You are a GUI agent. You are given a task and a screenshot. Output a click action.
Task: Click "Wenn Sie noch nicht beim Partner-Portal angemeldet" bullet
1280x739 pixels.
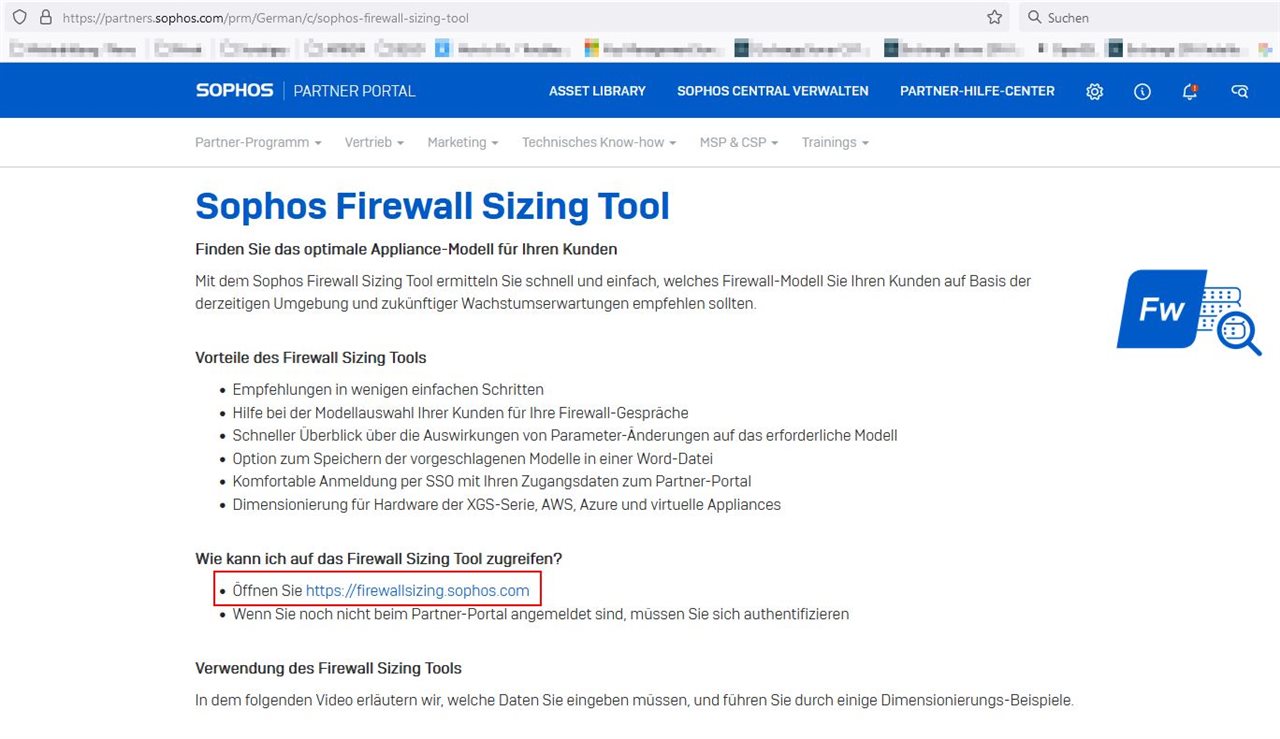coord(540,614)
